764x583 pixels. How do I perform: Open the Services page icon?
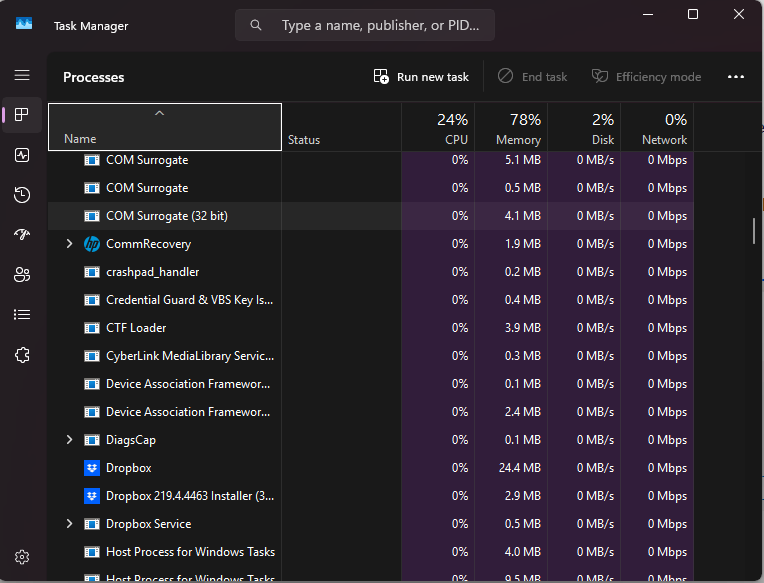[22, 355]
